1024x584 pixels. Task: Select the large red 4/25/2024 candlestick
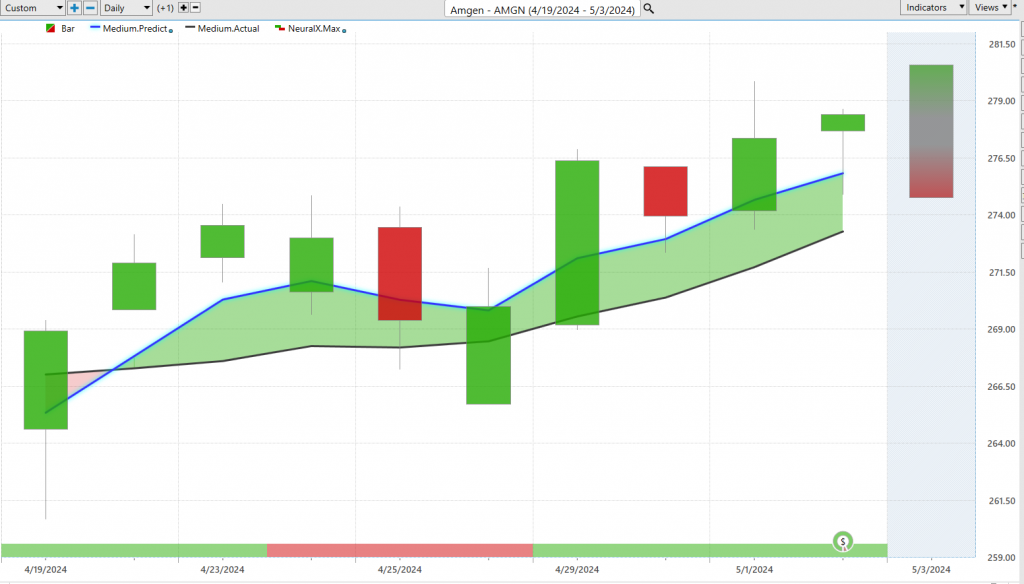(400, 274)
